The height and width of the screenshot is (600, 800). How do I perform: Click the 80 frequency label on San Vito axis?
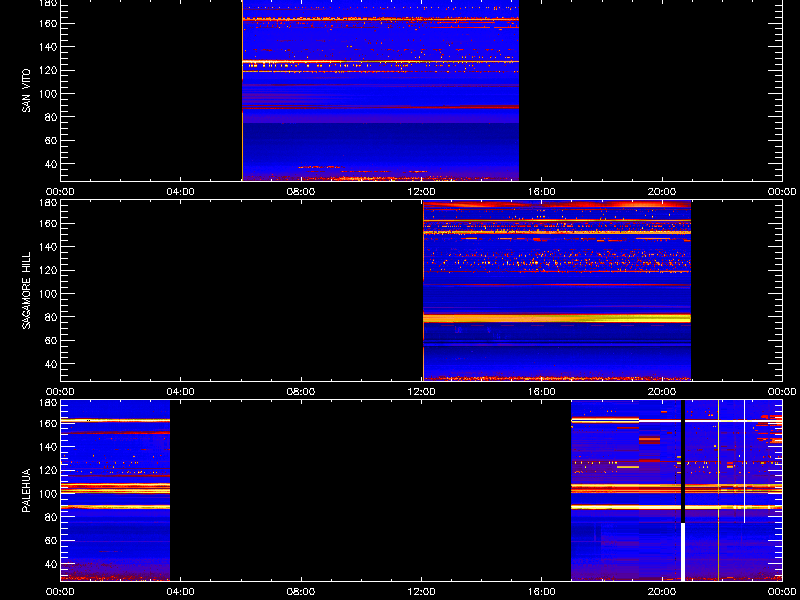(x=52, y=117)
